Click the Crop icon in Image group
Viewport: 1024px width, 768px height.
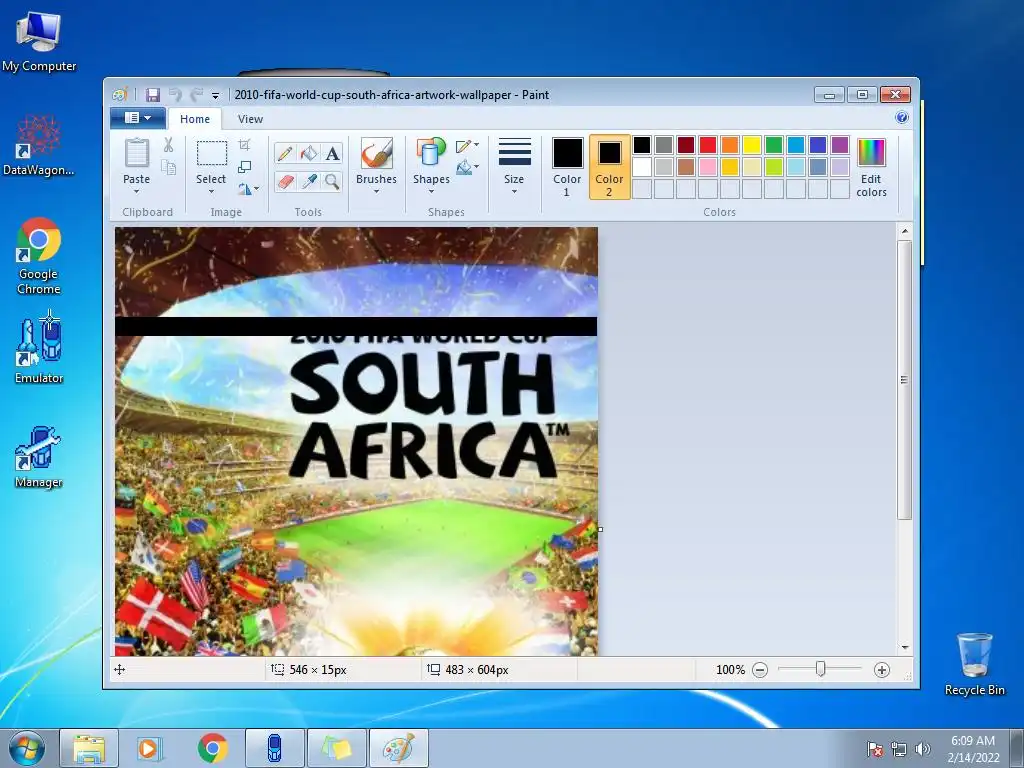click(244, 144)
